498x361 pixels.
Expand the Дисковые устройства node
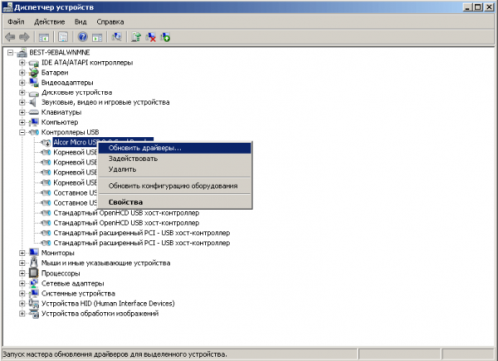point(22,92)
